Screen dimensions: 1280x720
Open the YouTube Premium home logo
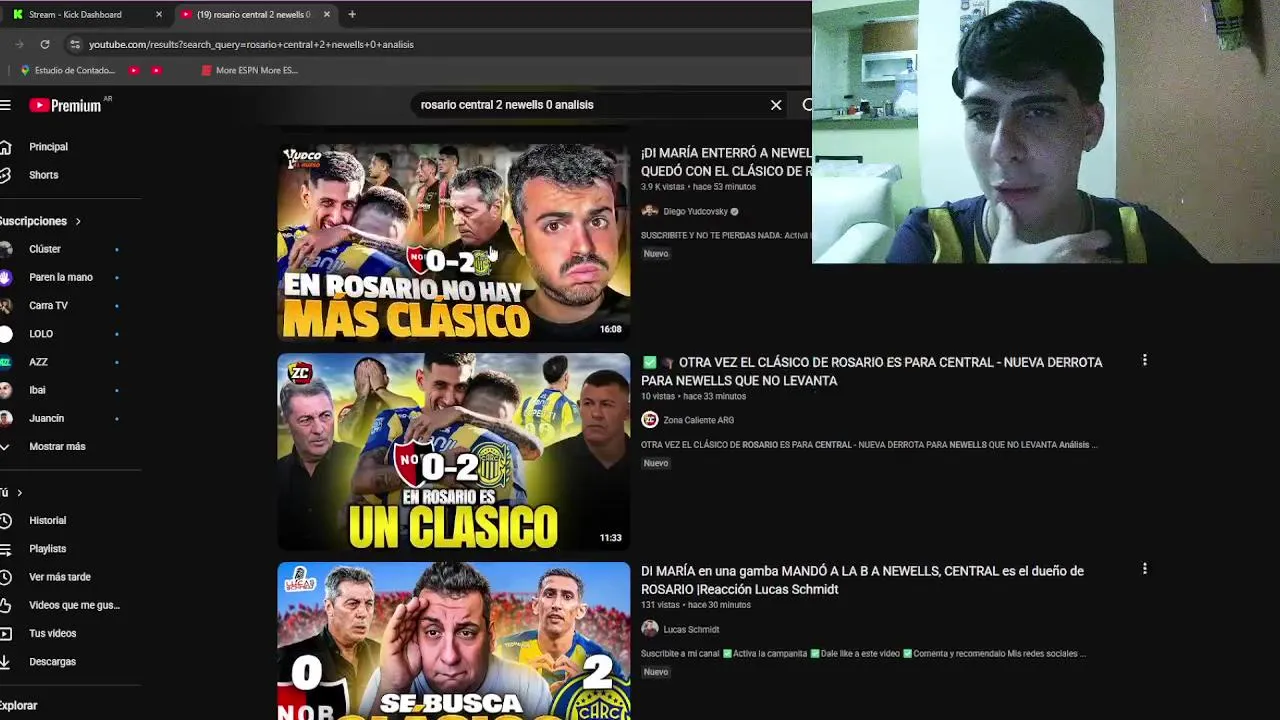pos(65,105)
